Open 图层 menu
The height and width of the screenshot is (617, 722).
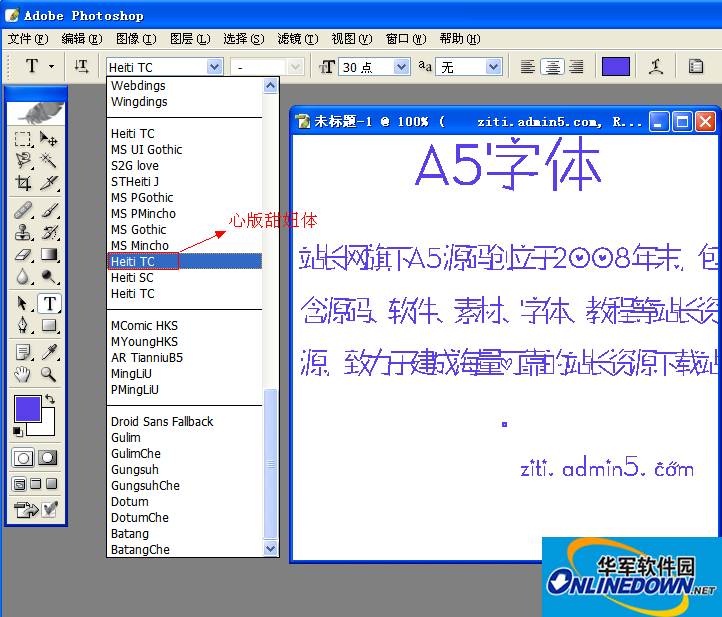pos(190,39)
